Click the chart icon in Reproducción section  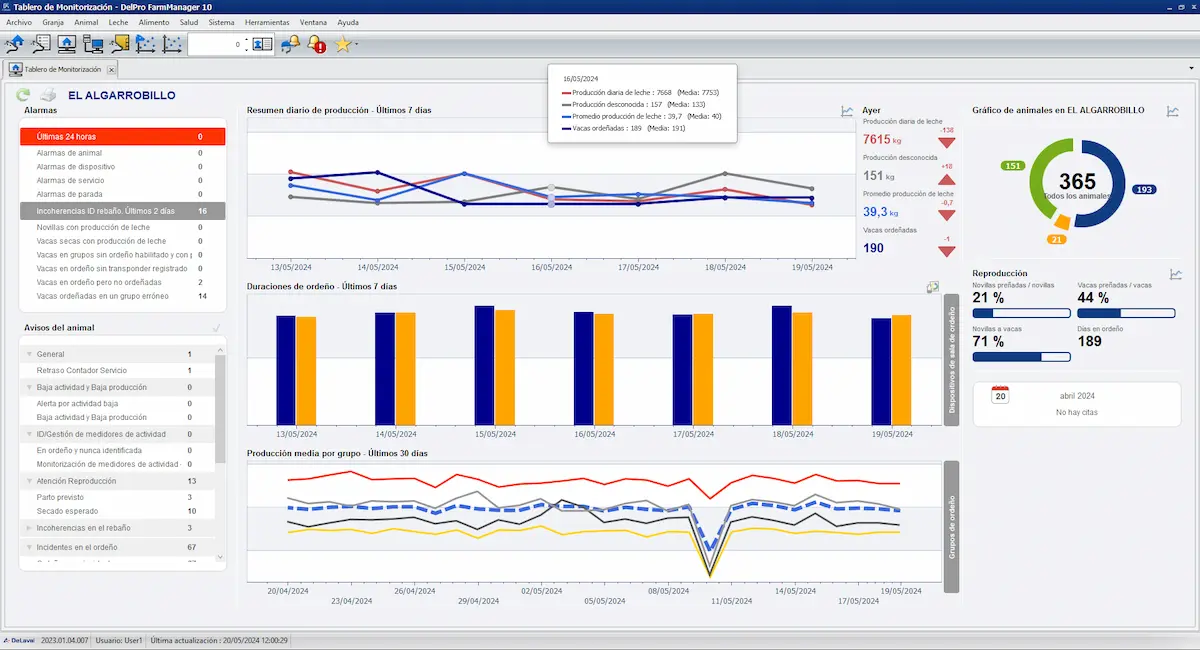coord(1176,274)
